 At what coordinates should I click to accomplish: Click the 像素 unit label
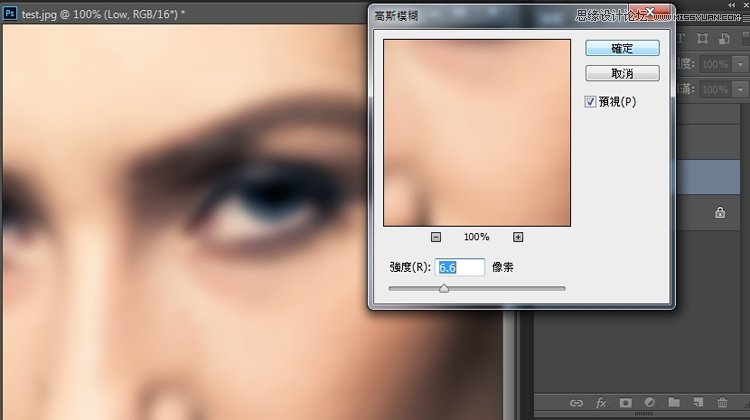[503, 267]
